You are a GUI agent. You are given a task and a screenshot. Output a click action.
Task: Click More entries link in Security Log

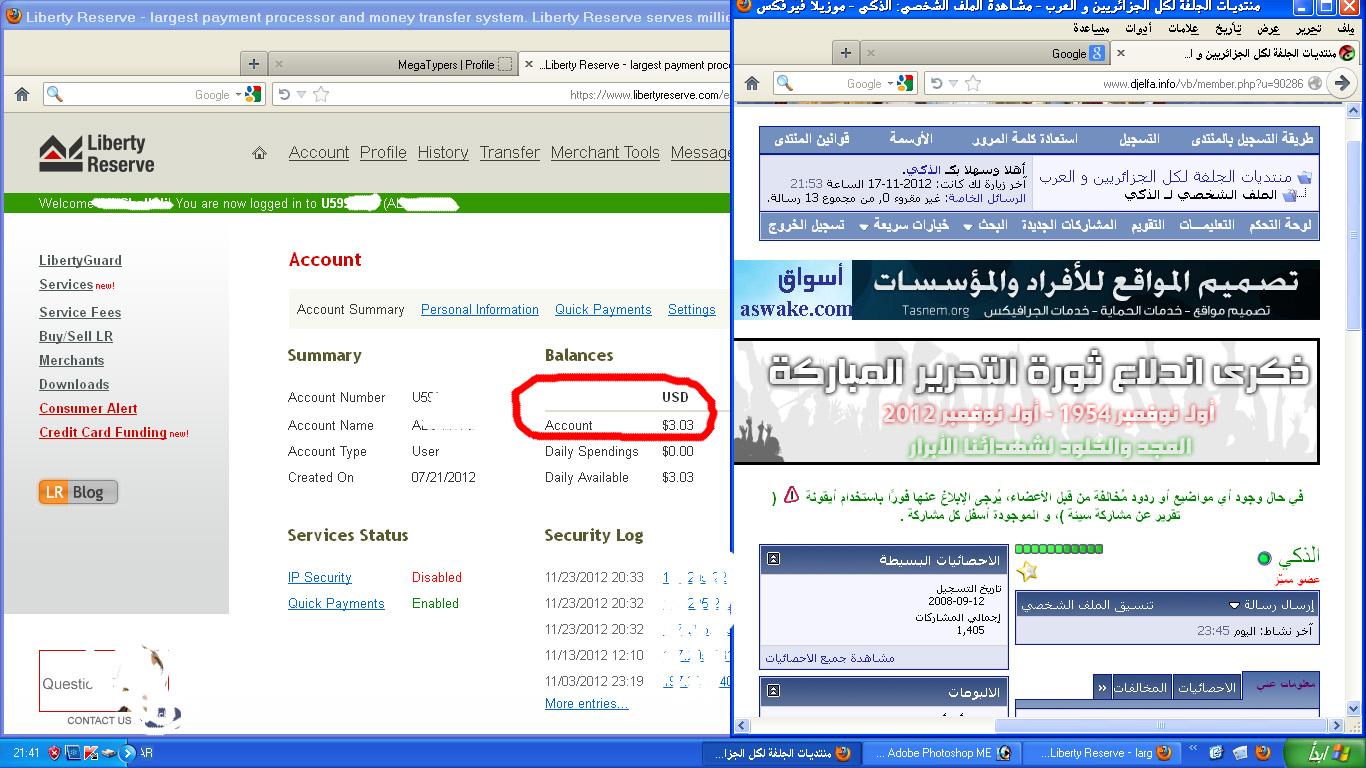coord(587,703)
